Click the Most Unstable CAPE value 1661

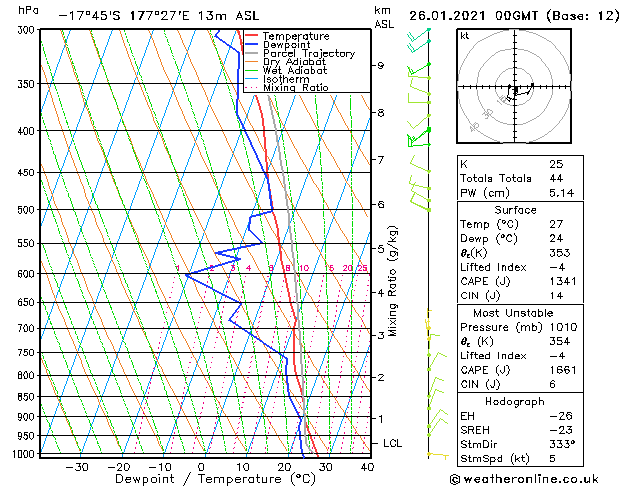(x=563, y=370)
